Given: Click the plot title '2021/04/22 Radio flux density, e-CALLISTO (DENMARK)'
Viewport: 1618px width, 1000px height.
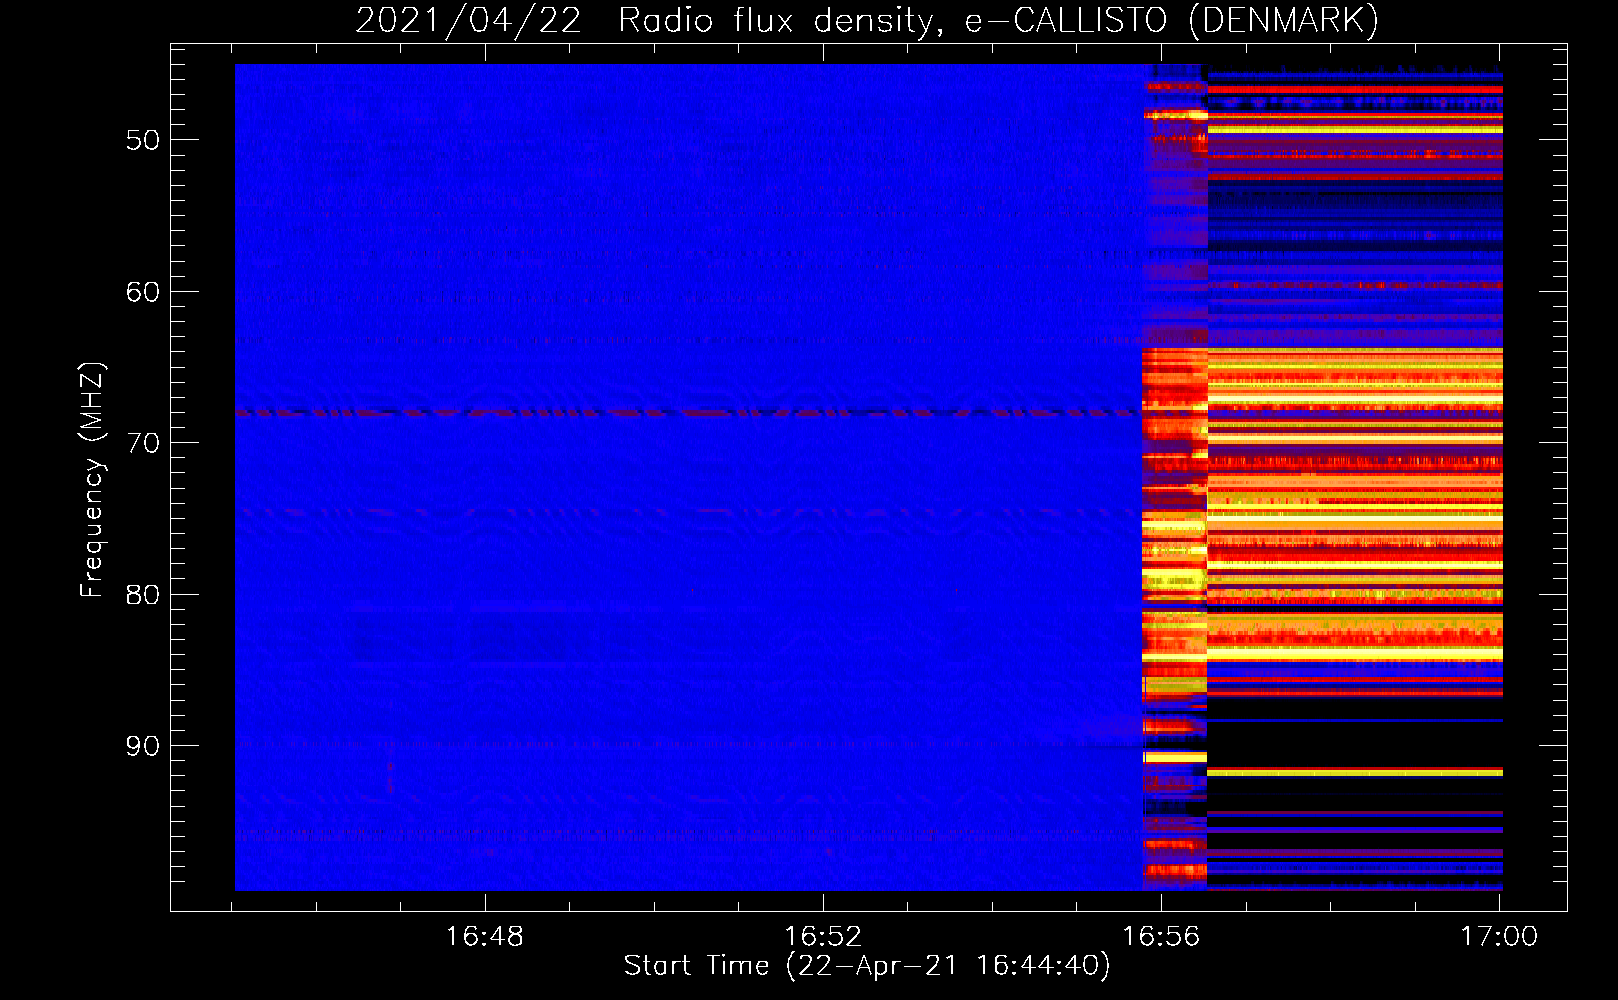Looking at the screenshot, I should (867, 20).
